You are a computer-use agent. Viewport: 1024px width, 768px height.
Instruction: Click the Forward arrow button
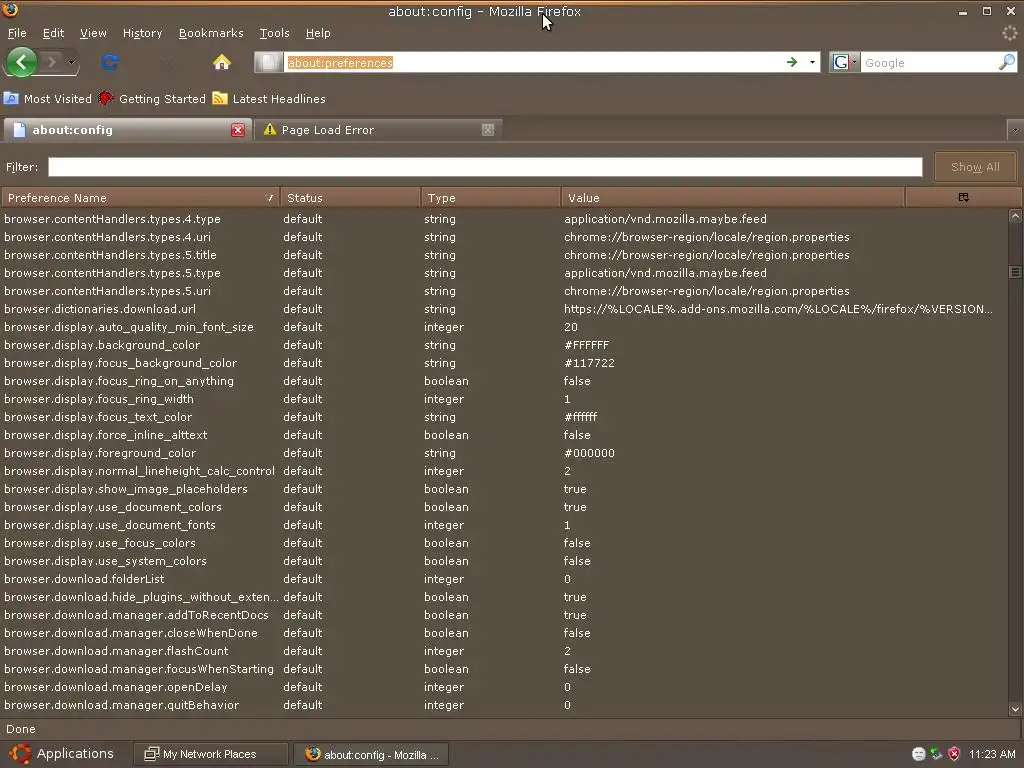(x=52, y=62)
